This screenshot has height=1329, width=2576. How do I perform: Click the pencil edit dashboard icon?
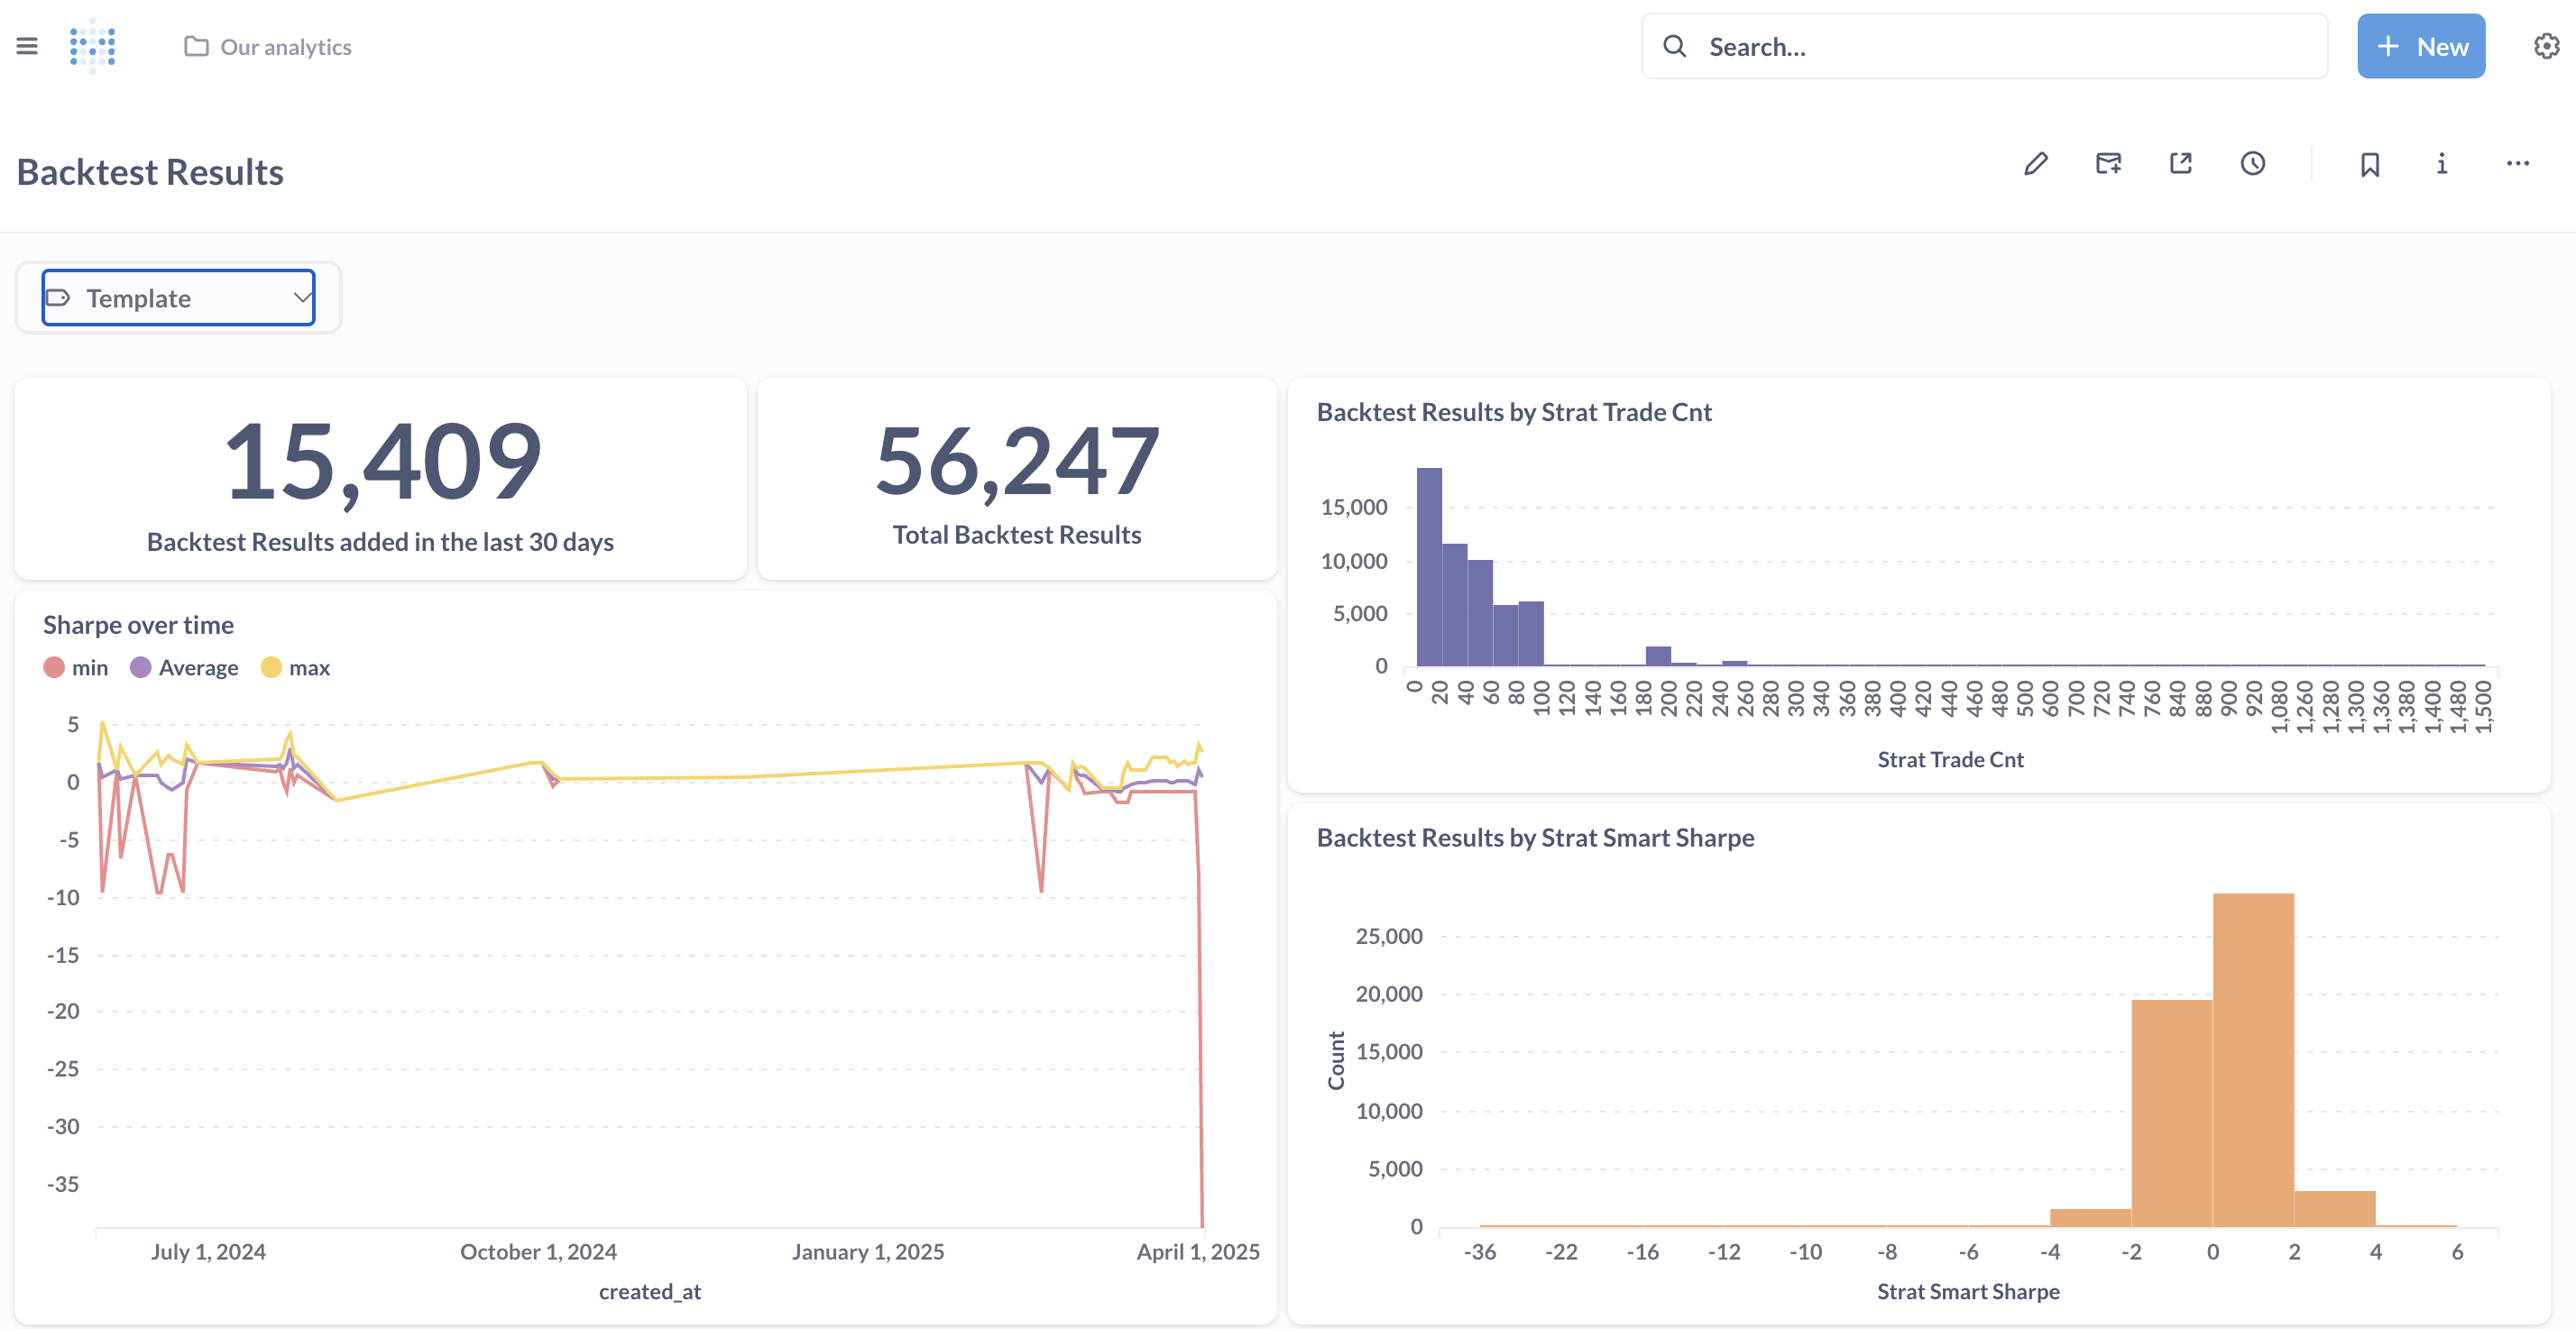click(x=2035, y=164)
